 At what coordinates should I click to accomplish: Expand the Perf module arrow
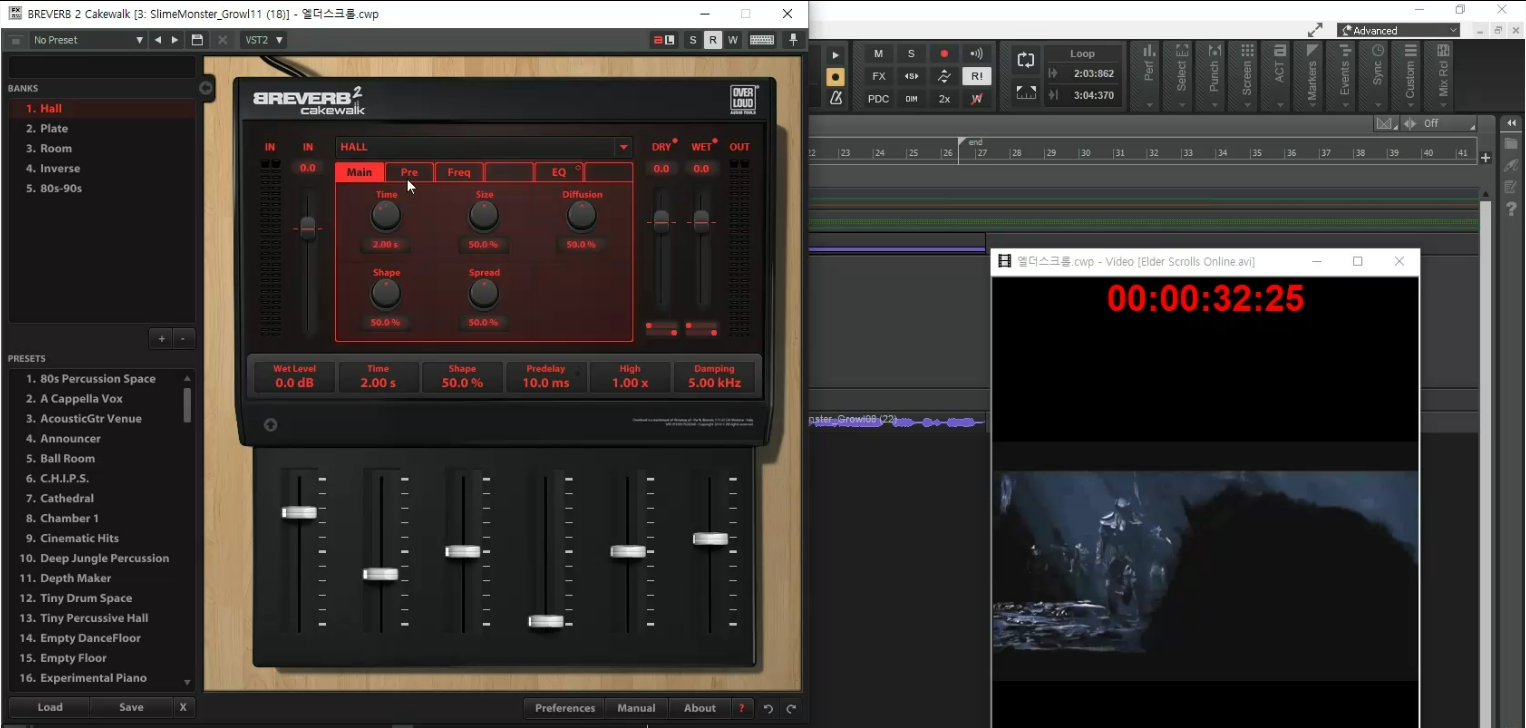[x=1149, y=104]
